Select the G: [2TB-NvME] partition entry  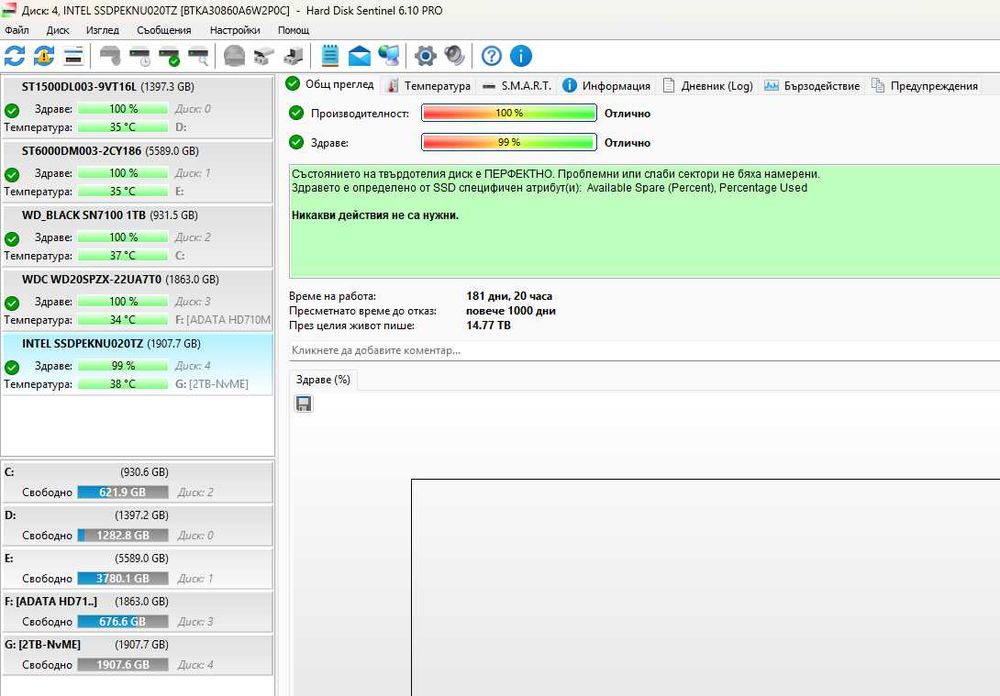(138, 655)
